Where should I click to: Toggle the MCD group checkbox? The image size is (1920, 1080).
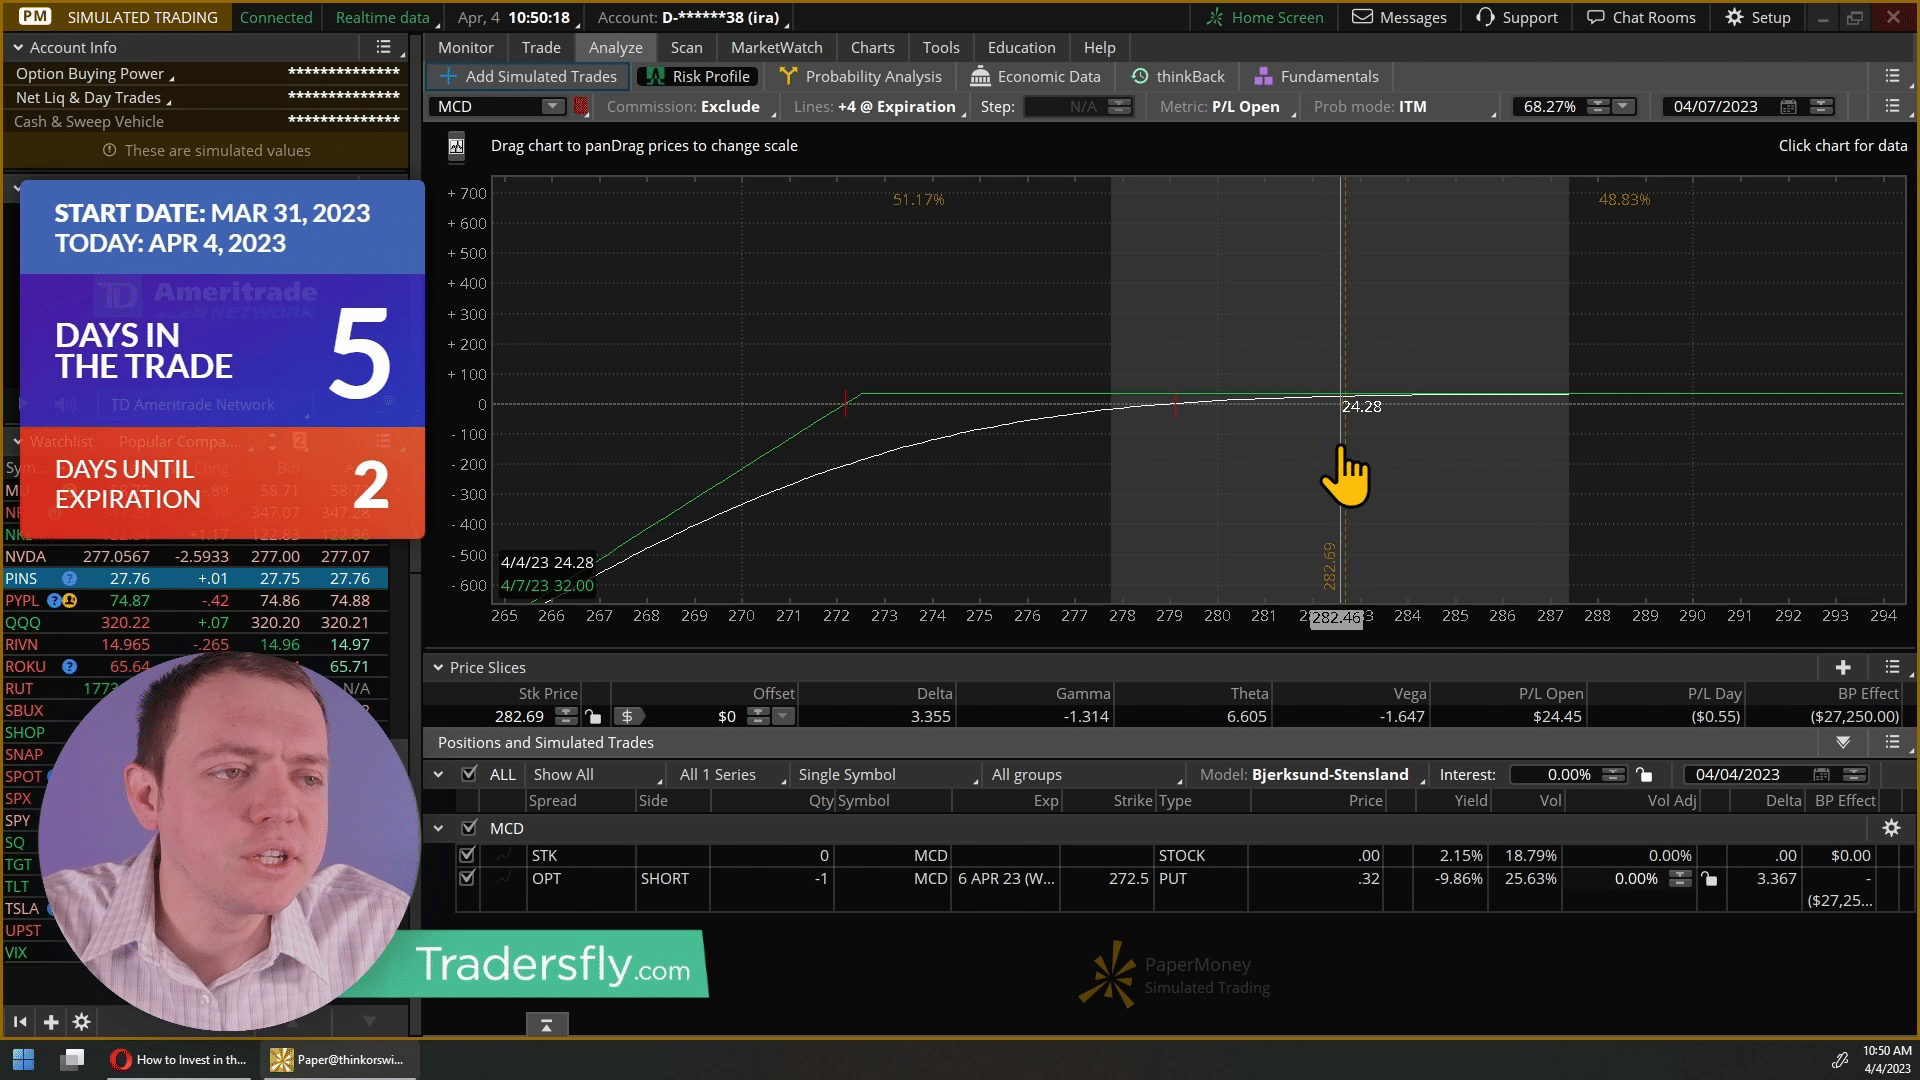(469, 828)
